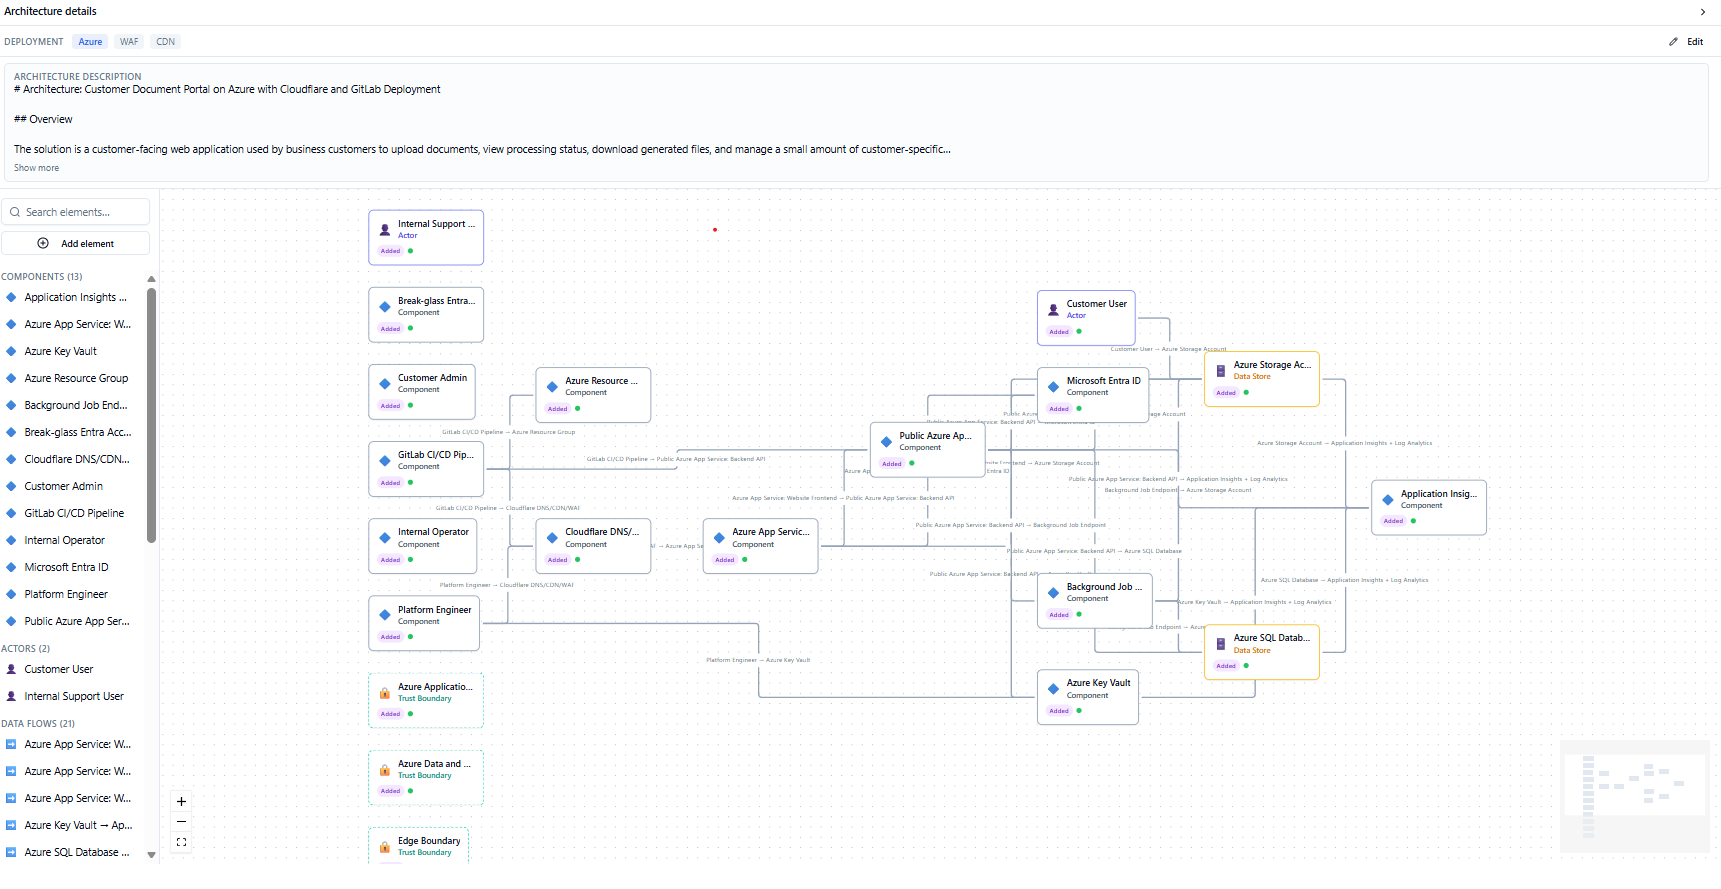The width and height of the screenshot is (1721, 889).
Task: Click Microsoft Entra ID node icon on canvas
Action: (x=1053, y=386)
